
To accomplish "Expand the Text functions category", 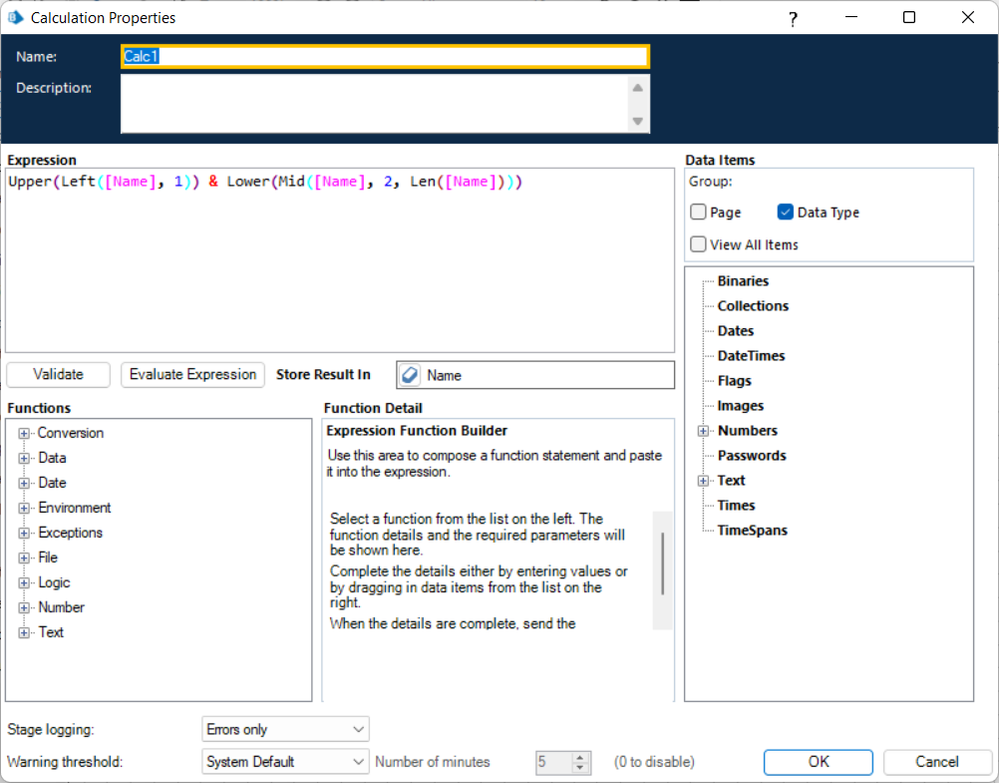I will pos(24,632).
